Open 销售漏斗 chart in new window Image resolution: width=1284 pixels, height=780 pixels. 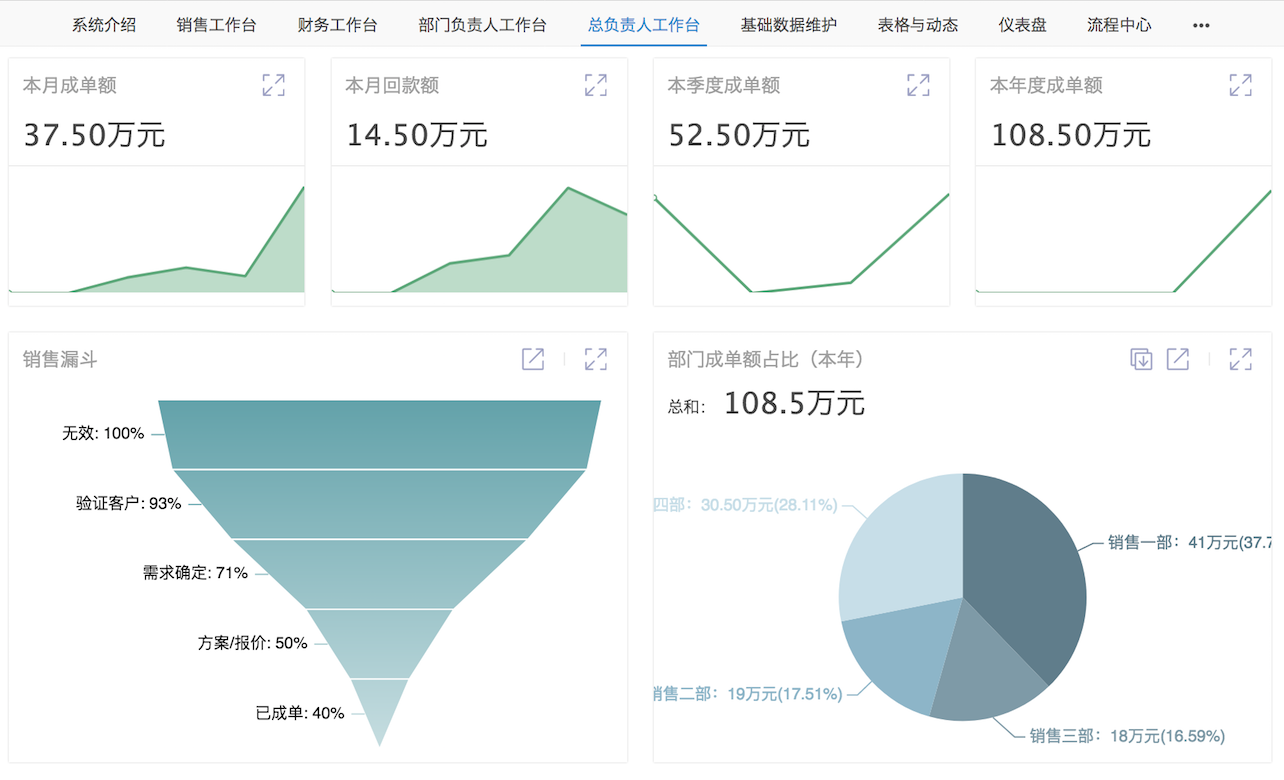tap(533, 359)
